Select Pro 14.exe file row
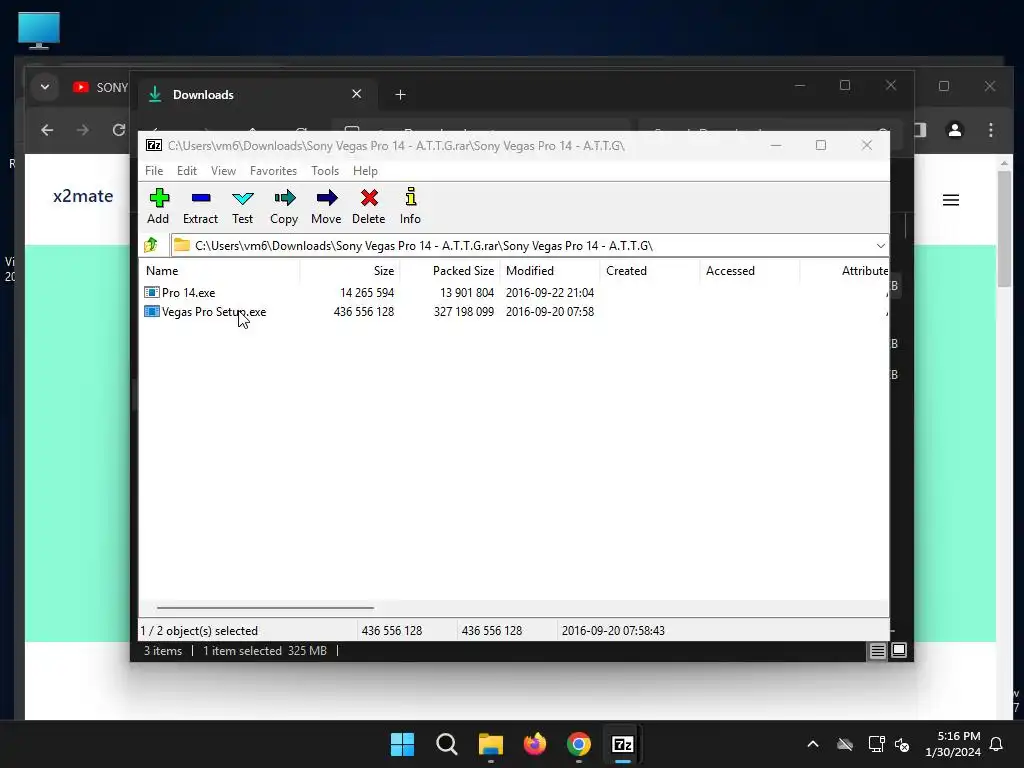Screen dimensions: 1024x768 click(x=514, y=293)
